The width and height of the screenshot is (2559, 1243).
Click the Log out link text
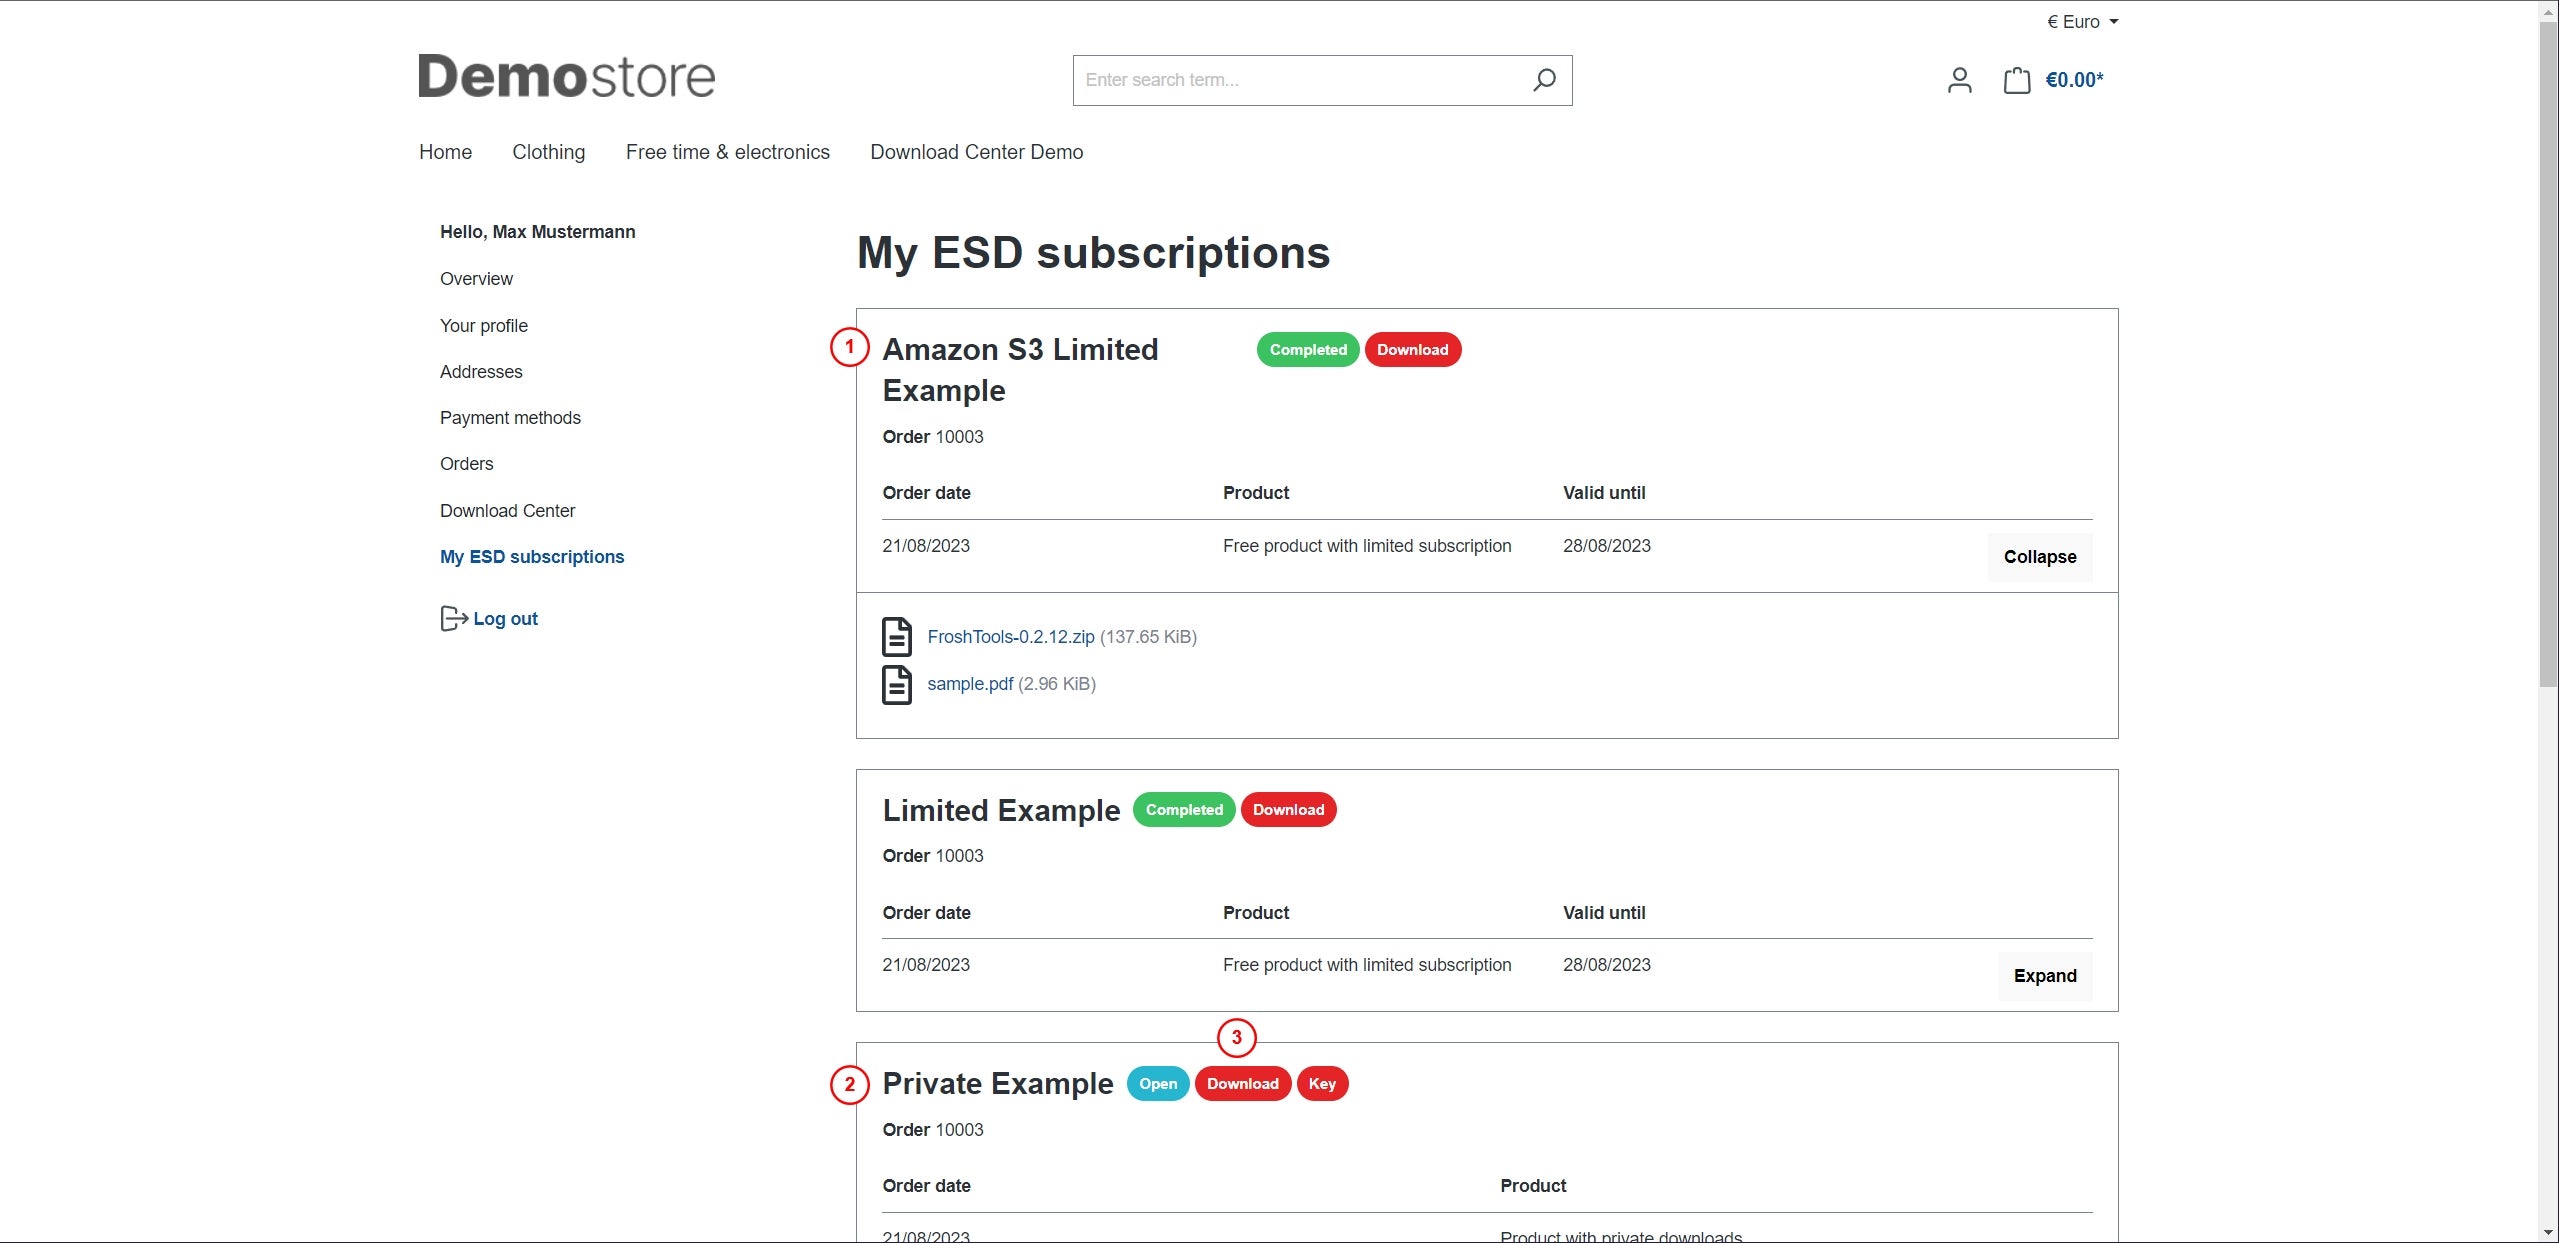coord(506,619)
